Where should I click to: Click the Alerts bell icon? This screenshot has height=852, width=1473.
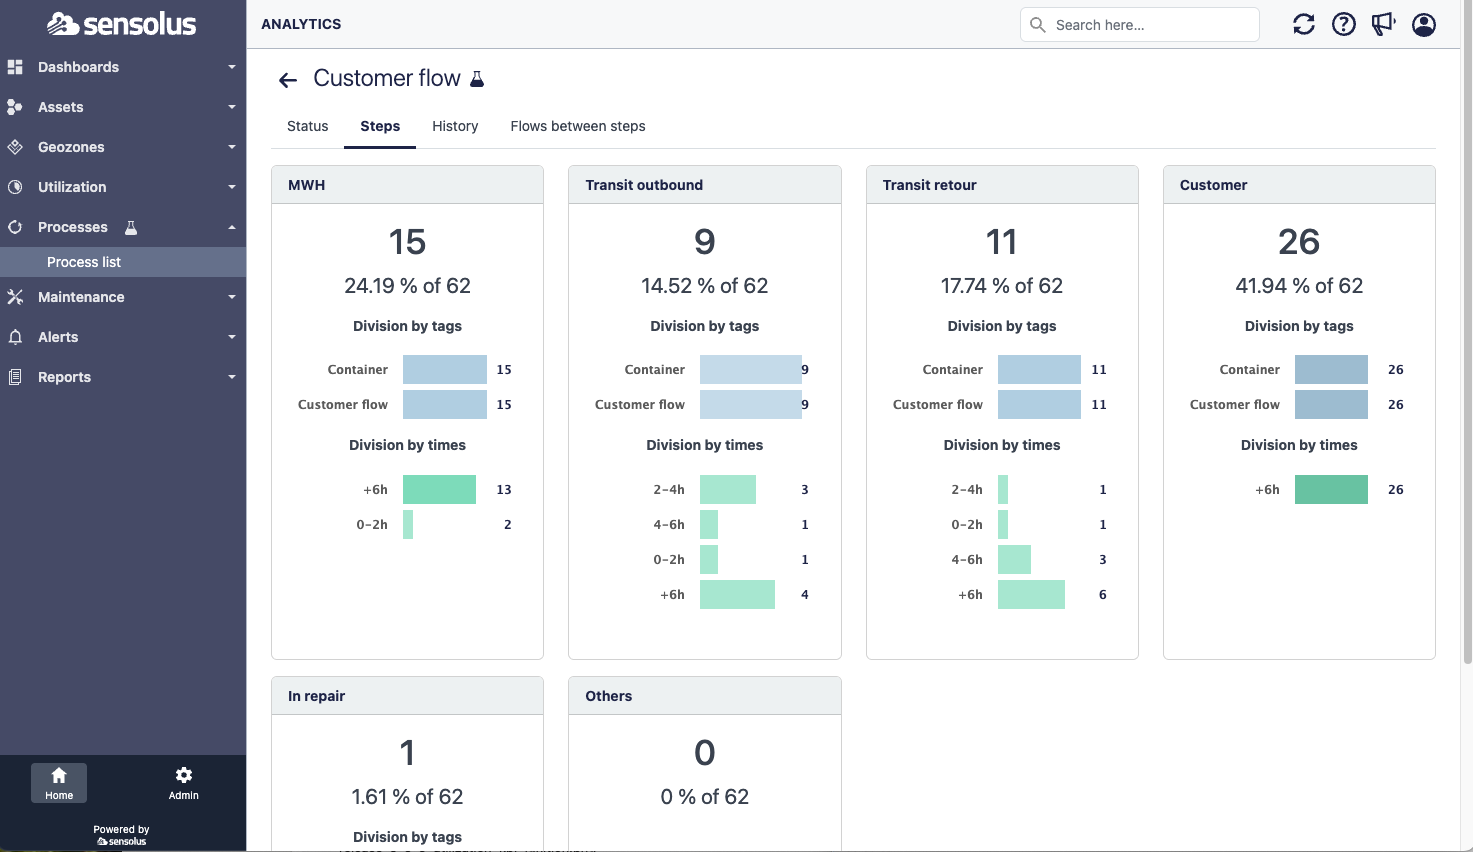coord(15,337)
